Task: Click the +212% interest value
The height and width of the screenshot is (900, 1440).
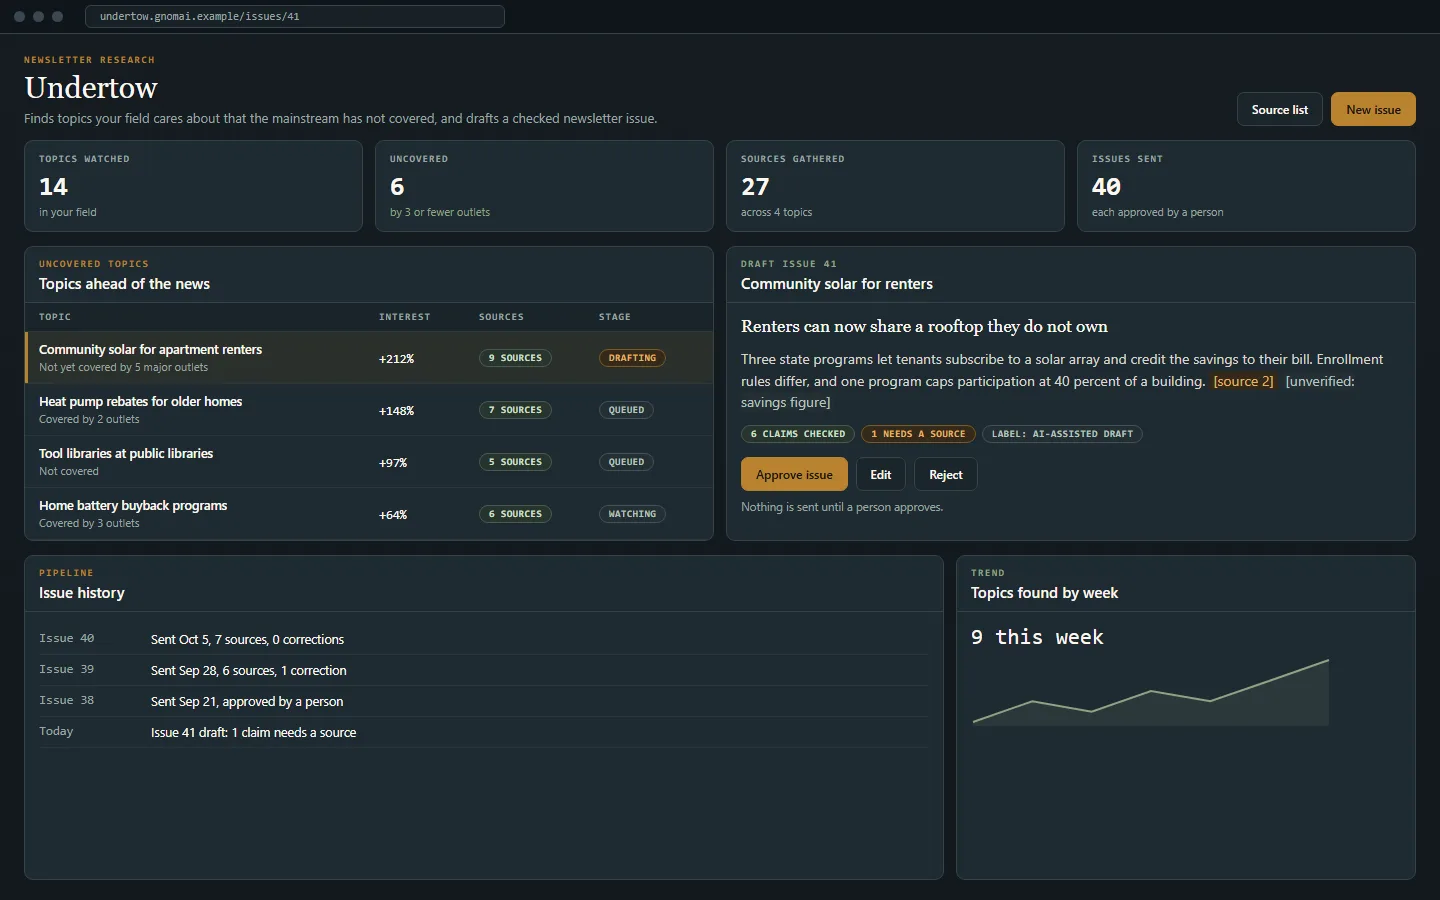Action: point(396,359)
